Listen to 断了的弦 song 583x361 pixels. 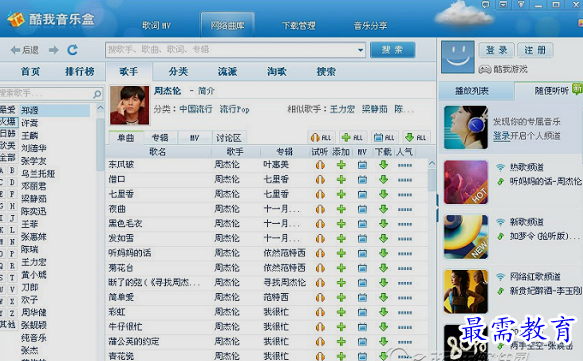[x=320, y=283]
